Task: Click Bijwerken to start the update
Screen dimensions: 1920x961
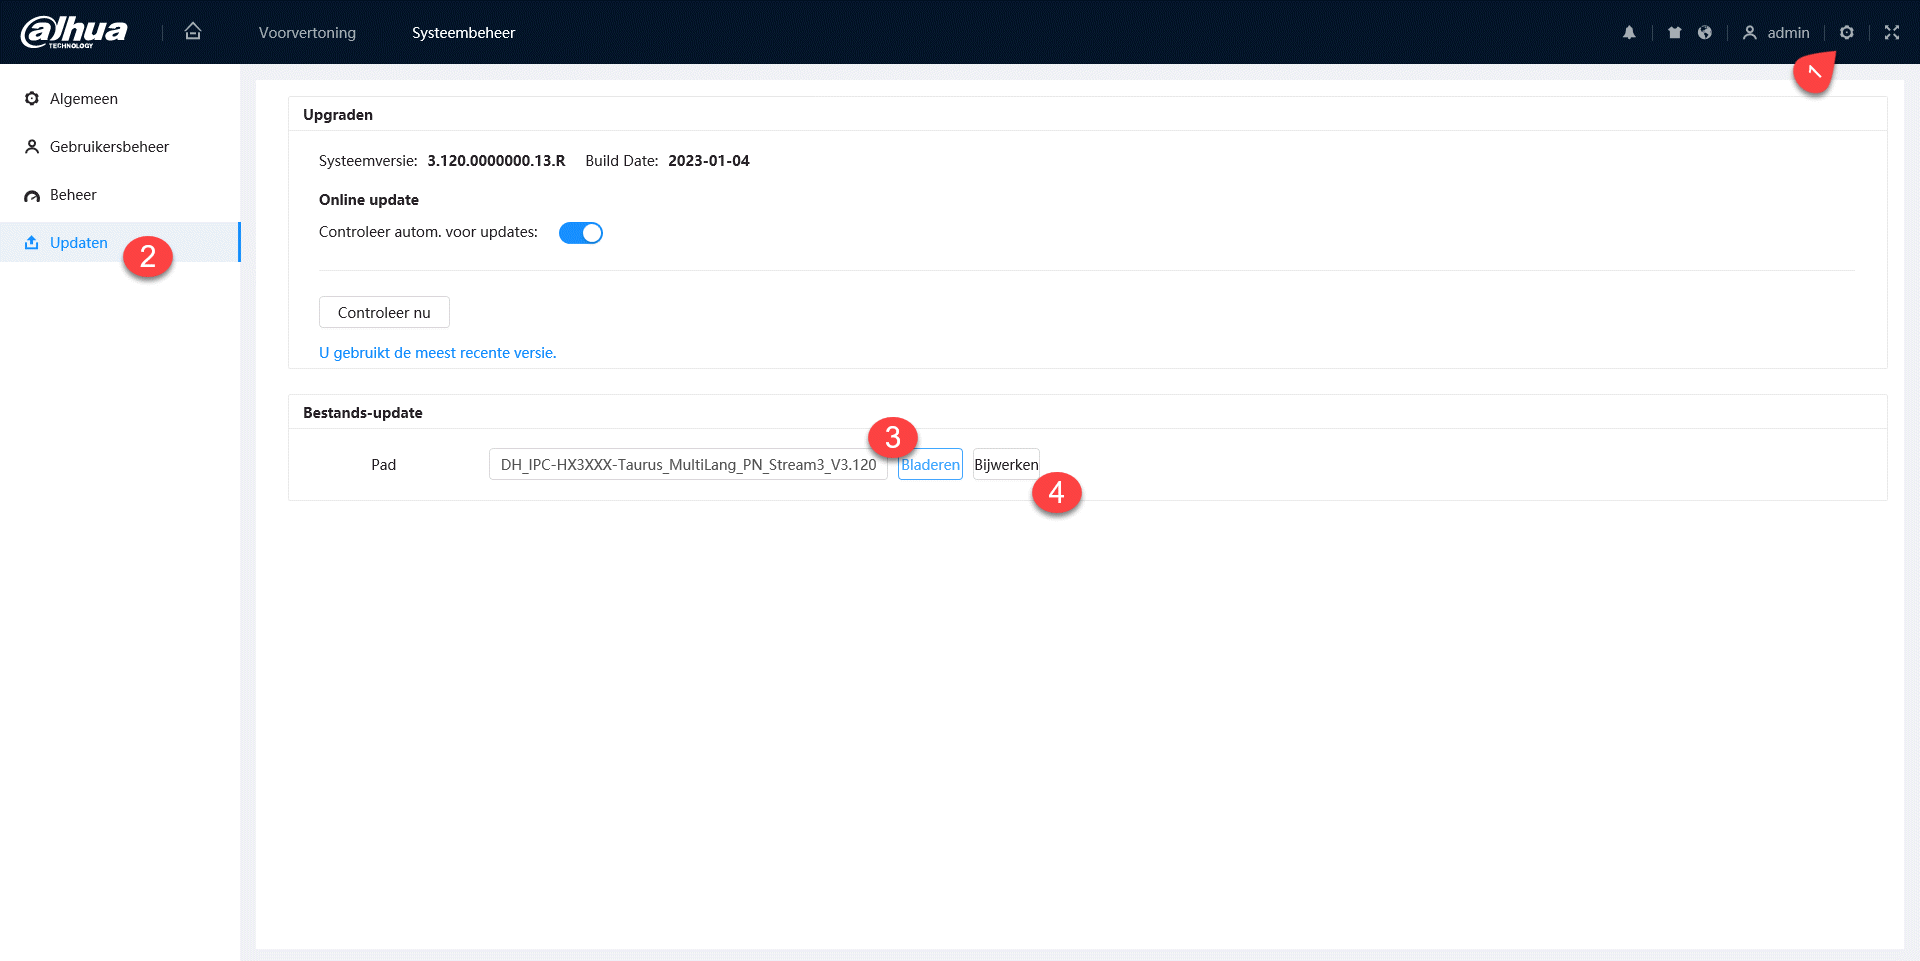Action: (1006, 464)
